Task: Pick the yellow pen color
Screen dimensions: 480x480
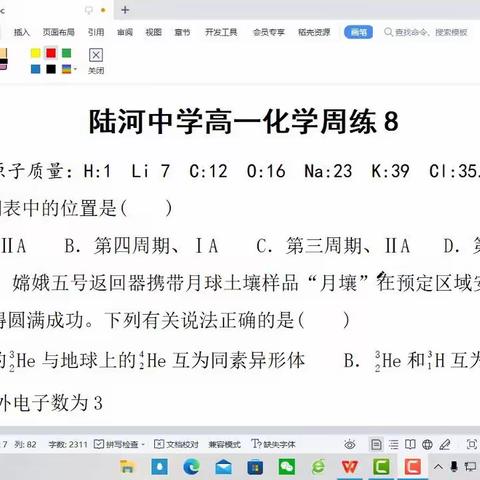Action: [35, 53]
